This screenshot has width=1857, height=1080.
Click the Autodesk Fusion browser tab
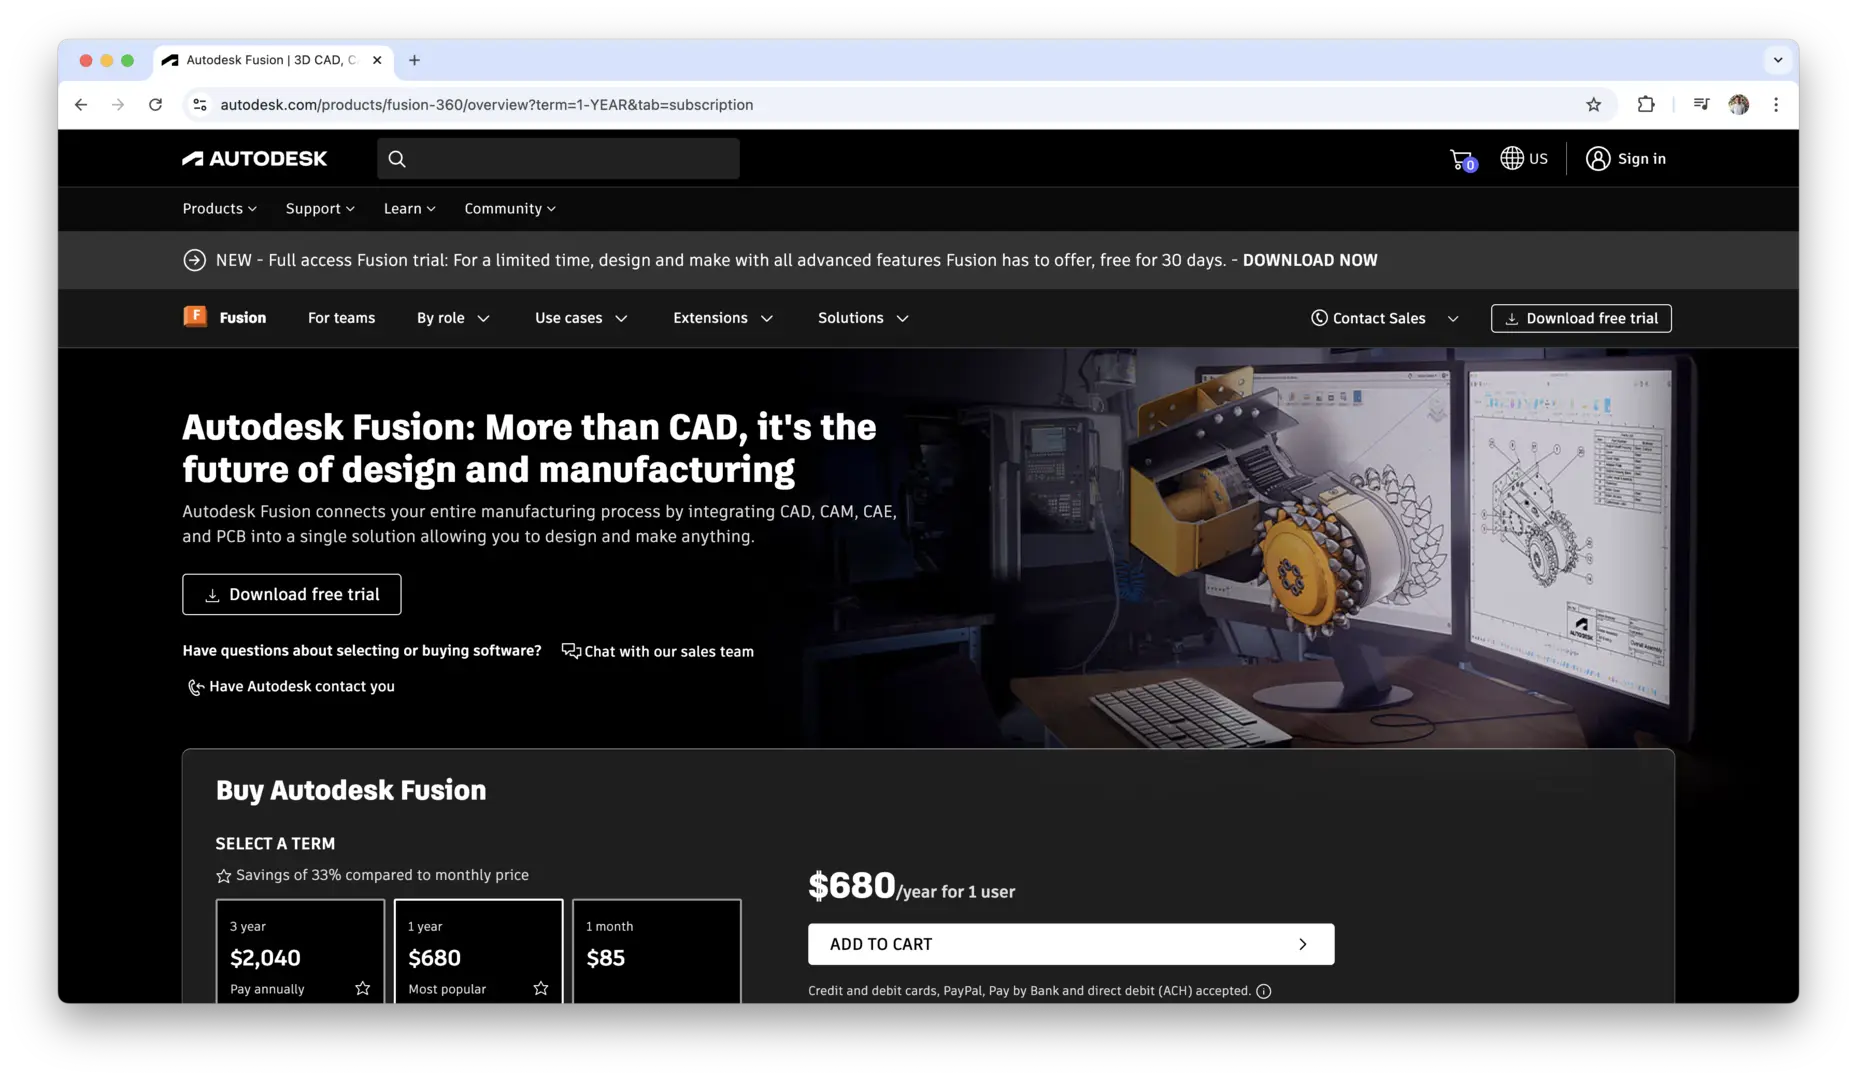click(273, 60)
